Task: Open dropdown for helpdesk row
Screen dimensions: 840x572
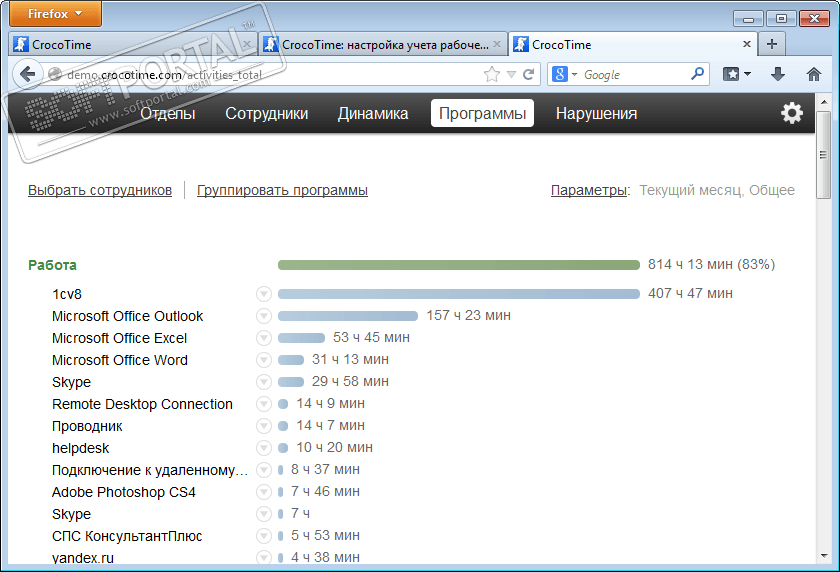Action: coord(264,448)
